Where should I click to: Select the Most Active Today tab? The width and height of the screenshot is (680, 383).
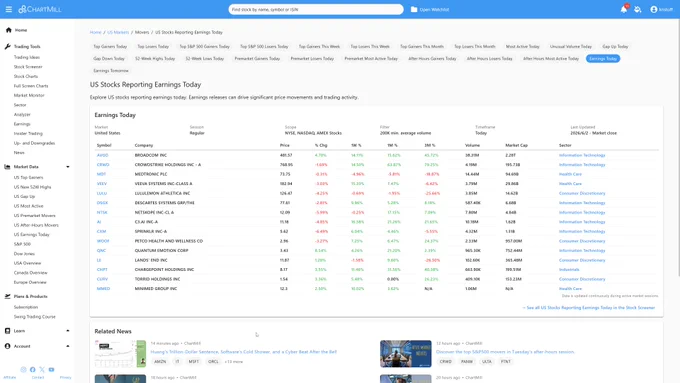click(523, 46)
